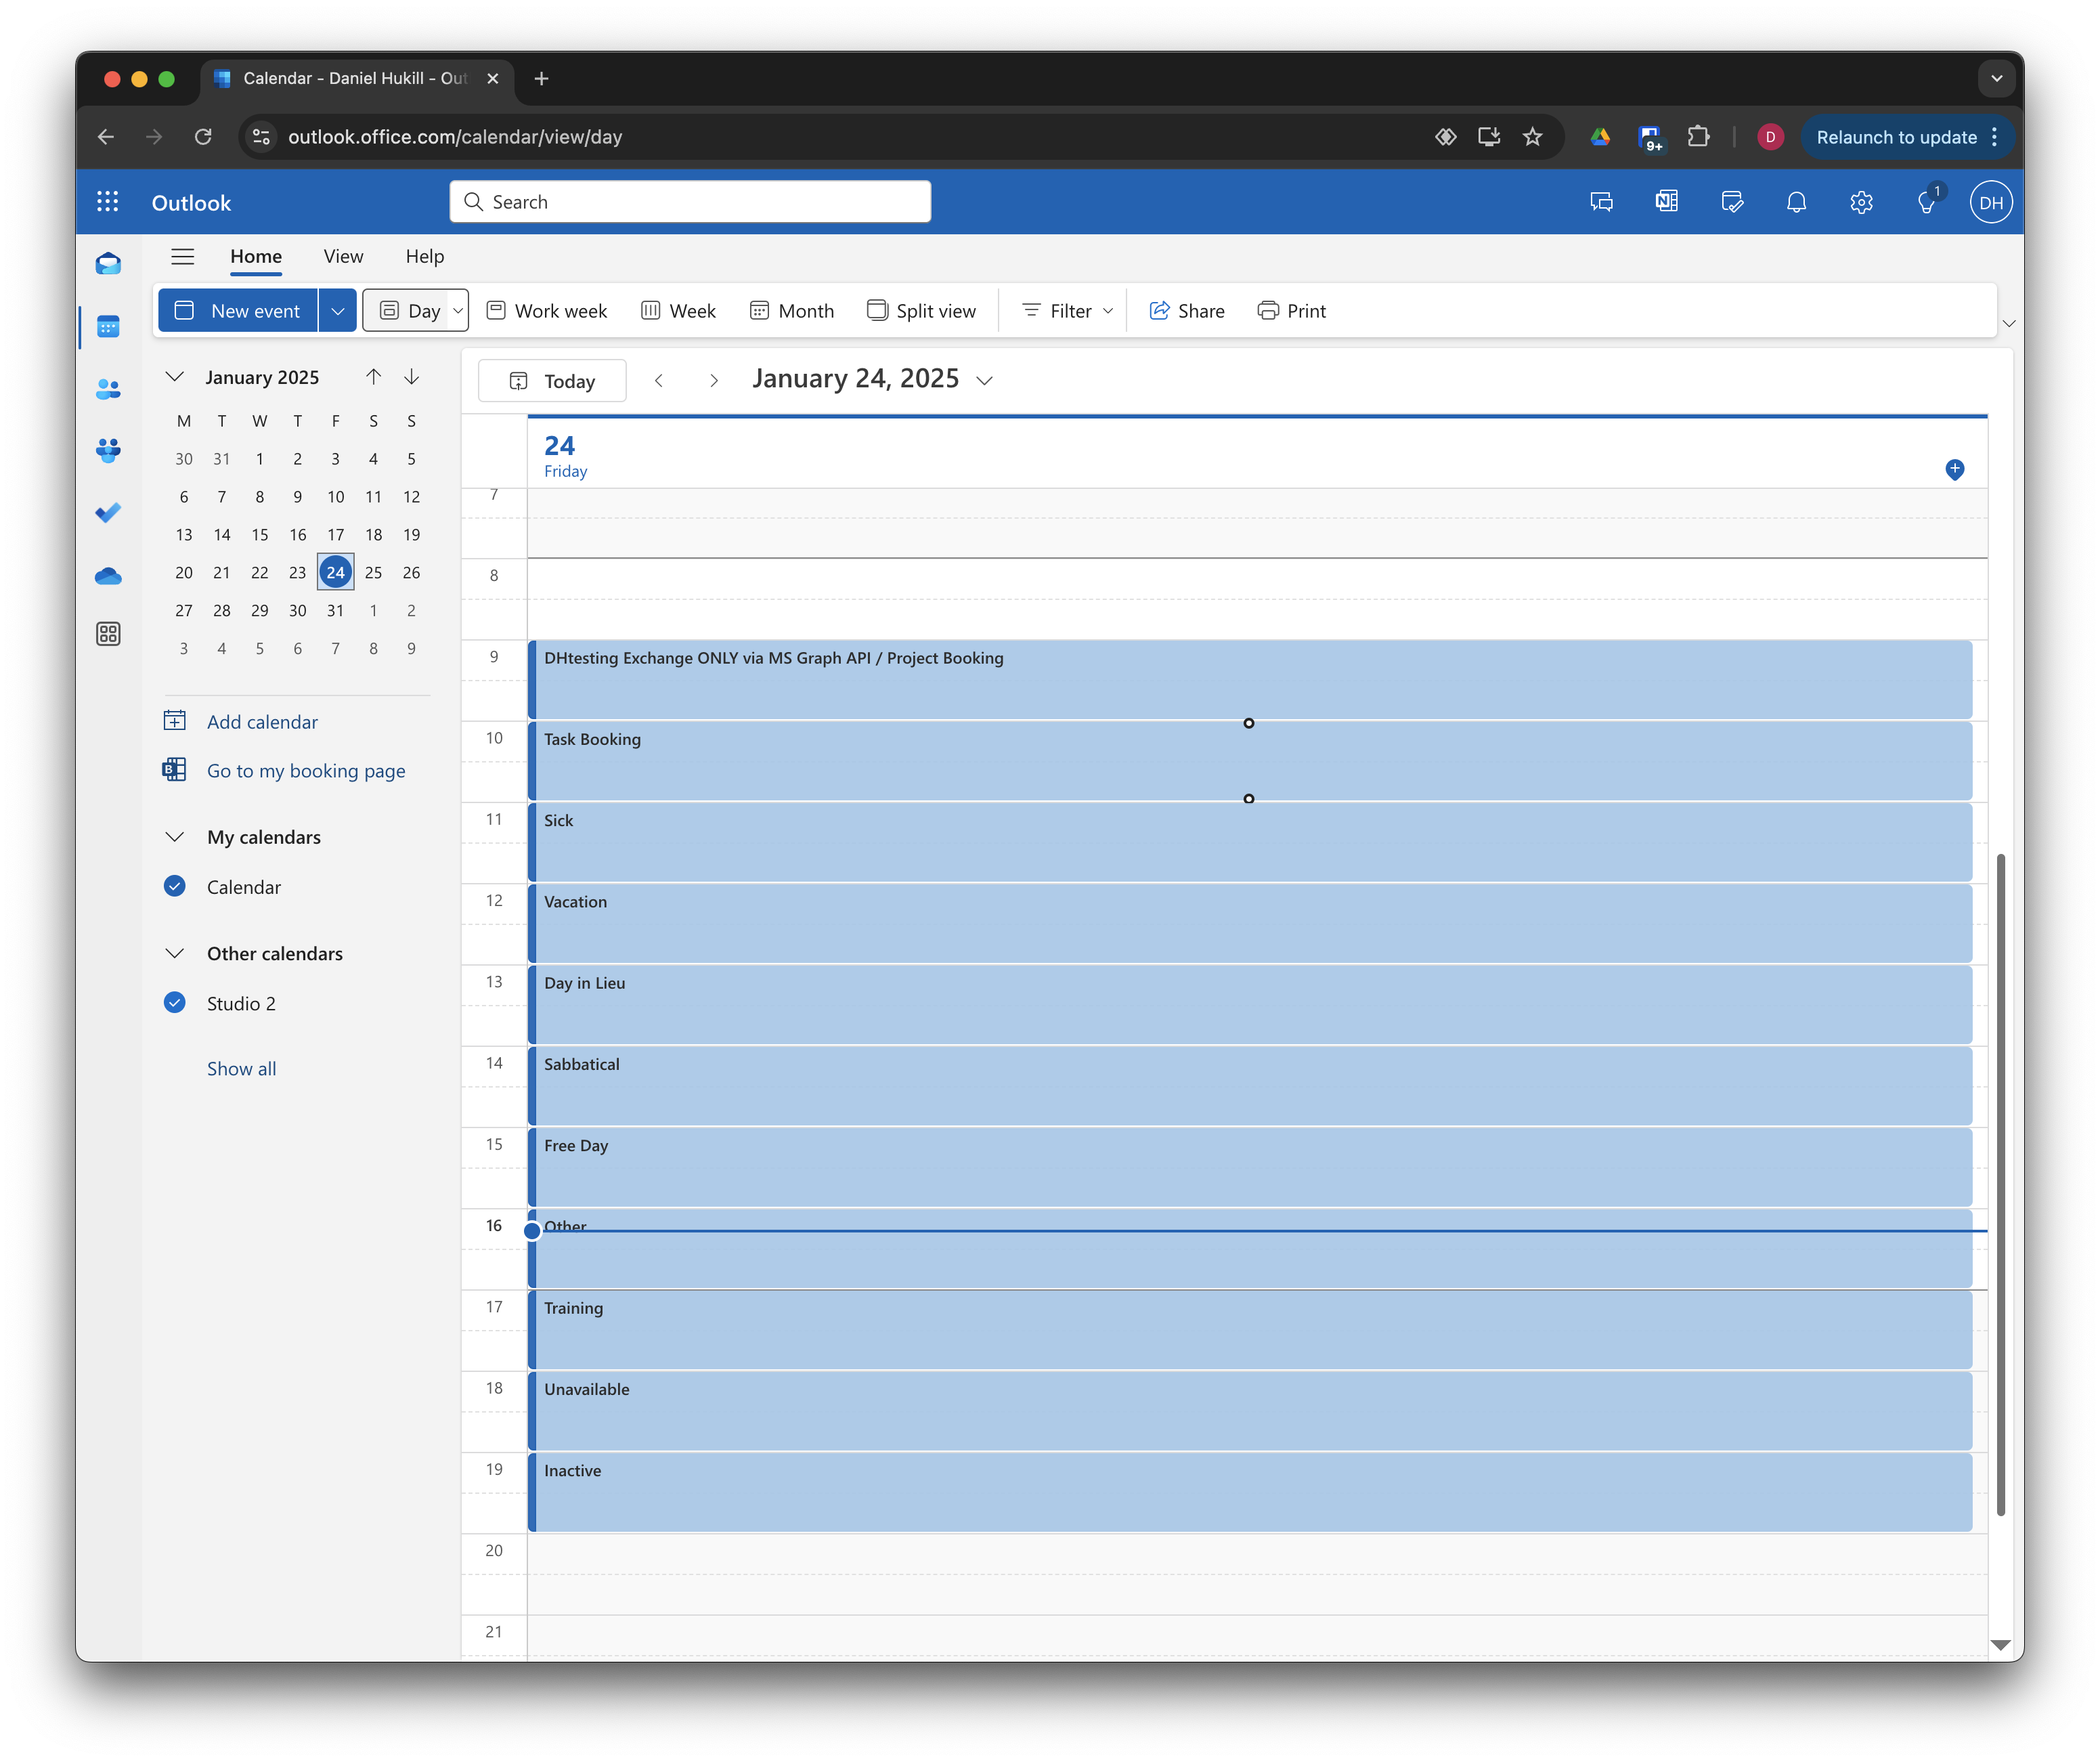Open the New event dropdown arrow
Viewport: 2100px width, 1762px height.
click(338, 311)
